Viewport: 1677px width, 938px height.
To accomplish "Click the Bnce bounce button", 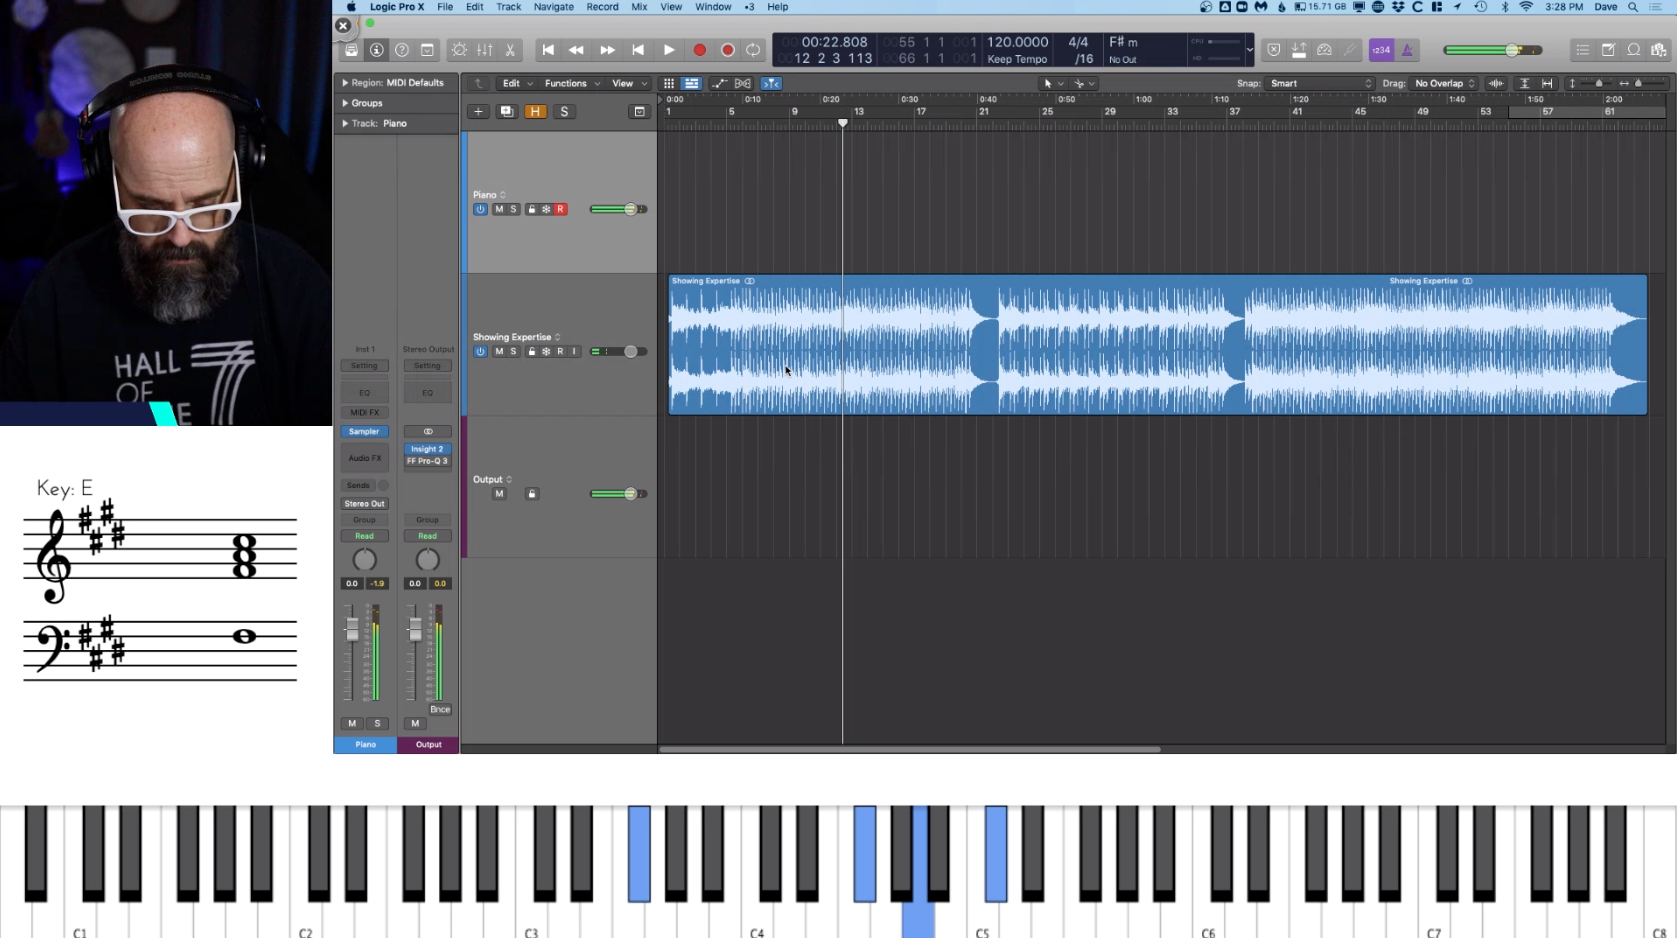I will click(440, 710).
